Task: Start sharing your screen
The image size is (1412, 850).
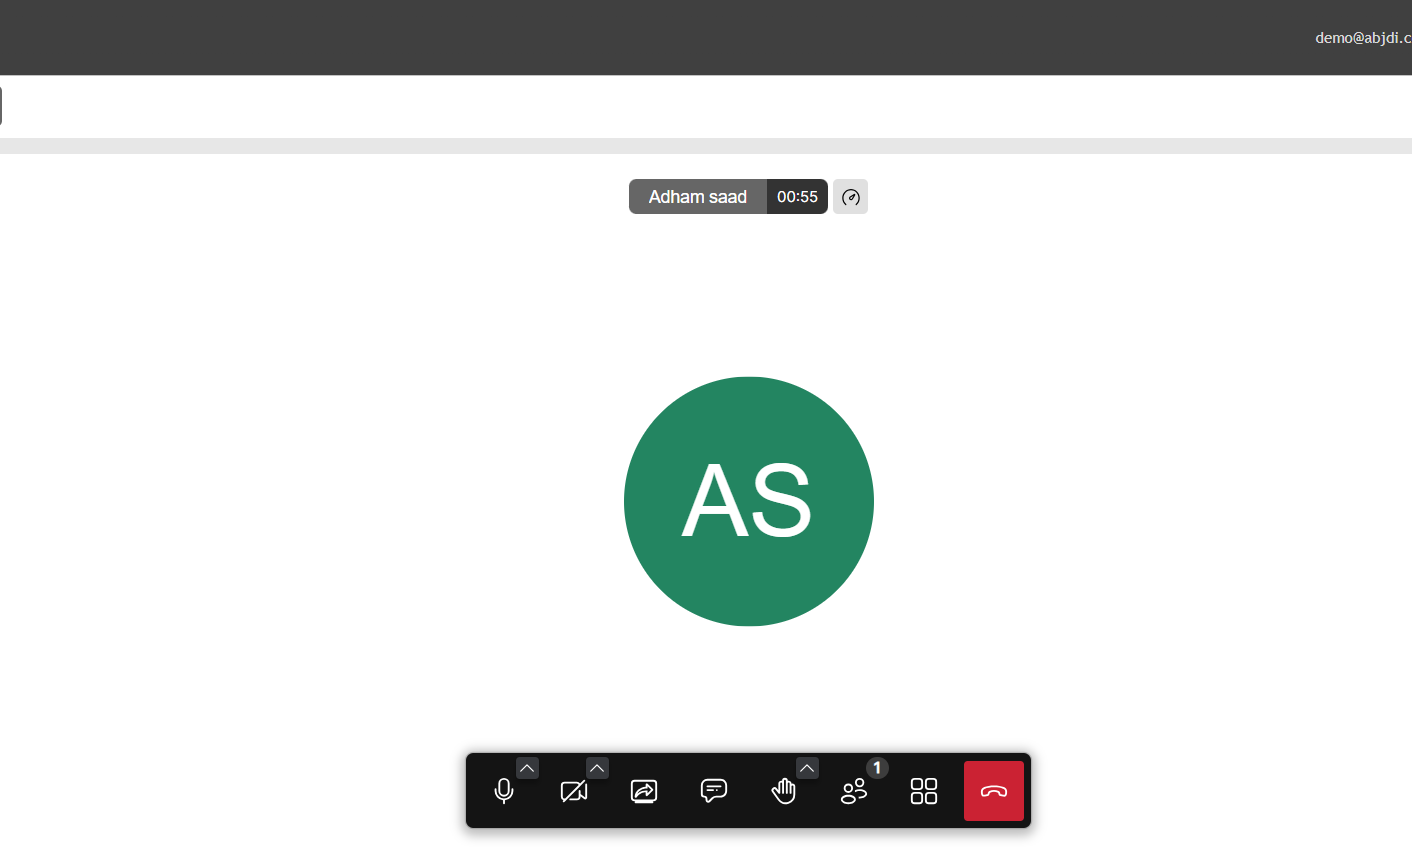Action: pyautogui.click(x=644, y=791)
